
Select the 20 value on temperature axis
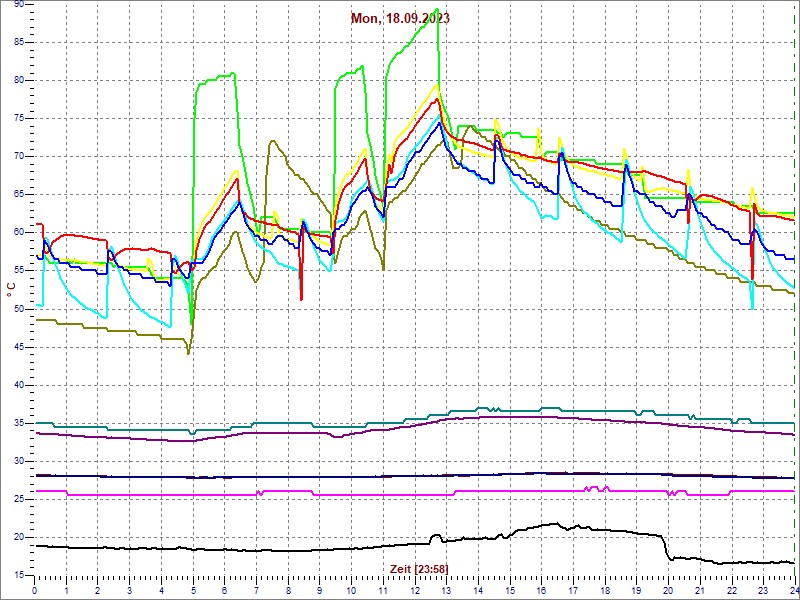point(19,537)
